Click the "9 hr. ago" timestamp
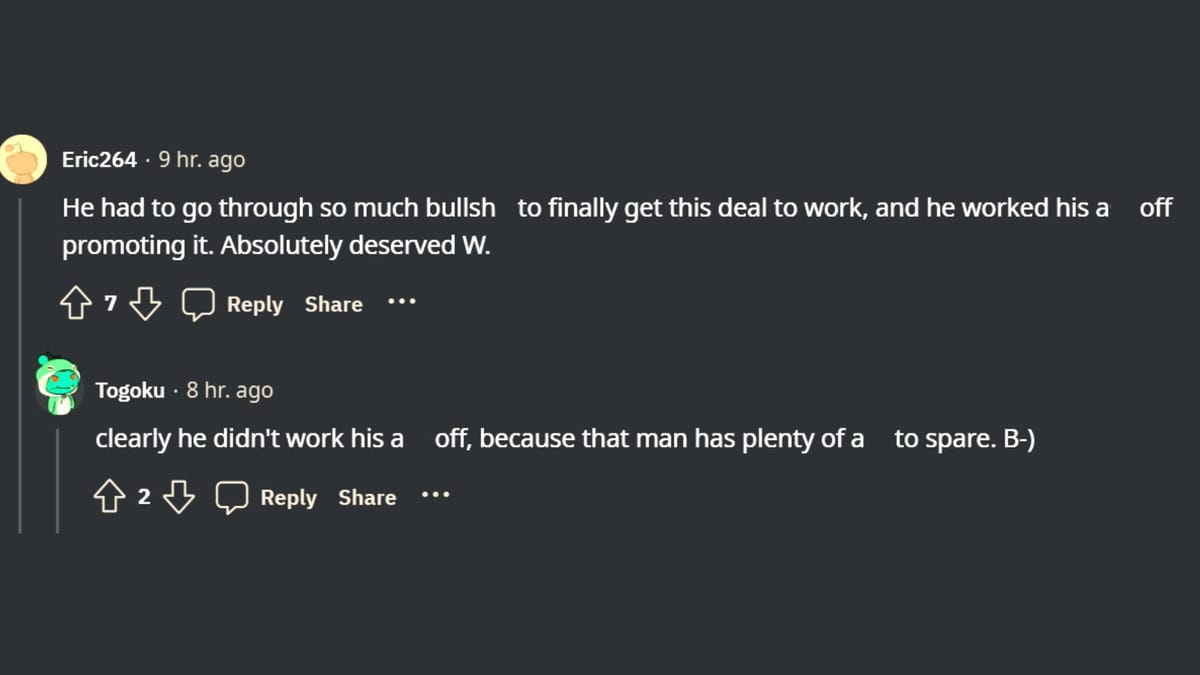Screen dimensions: 1200x675 [x=201, y=160]
